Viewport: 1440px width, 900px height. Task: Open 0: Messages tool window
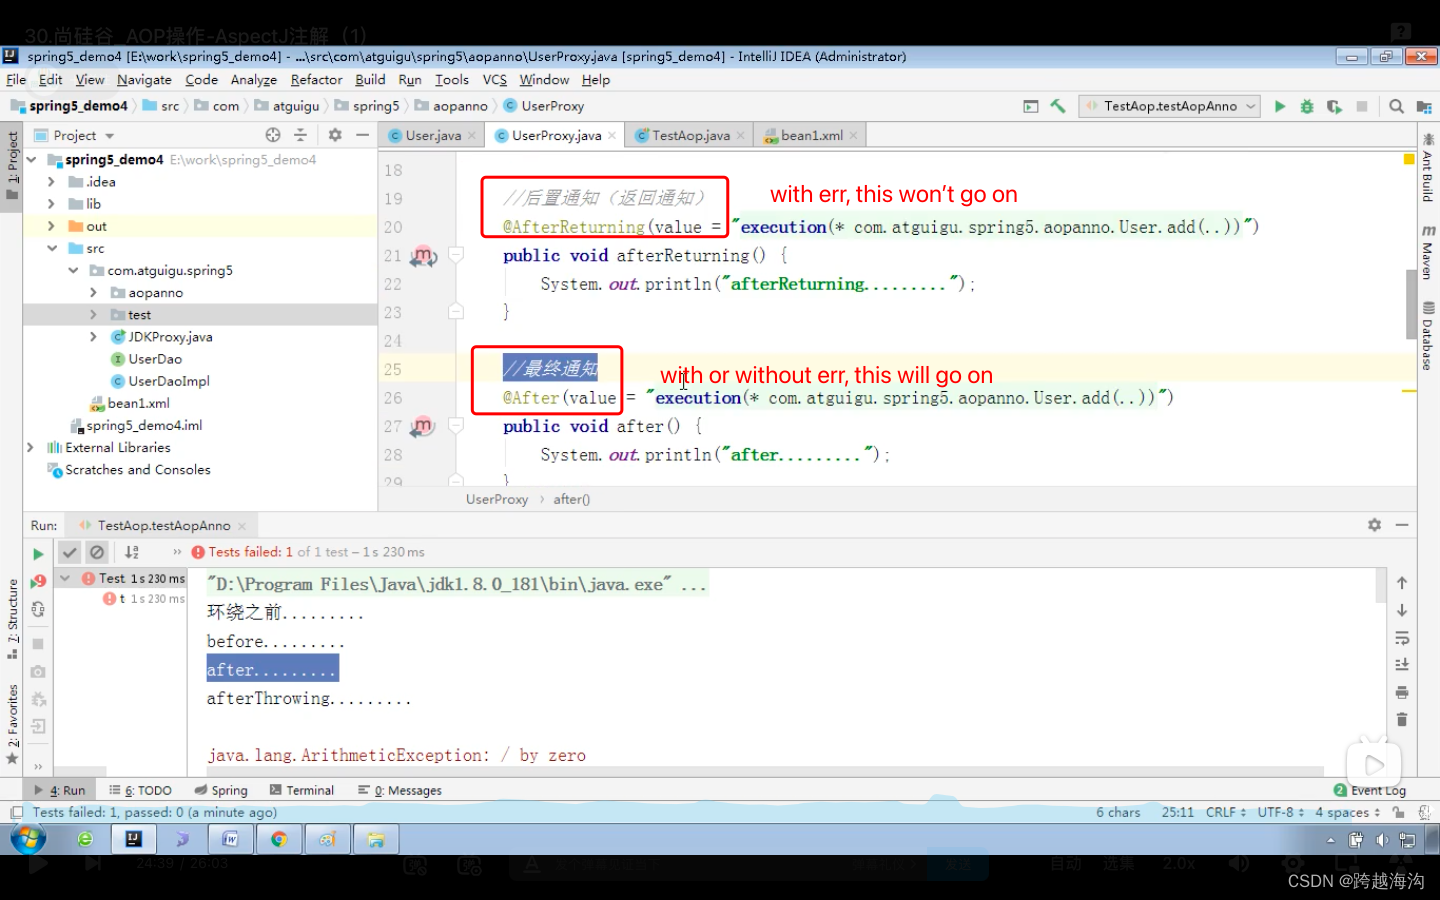click(400, 790)
